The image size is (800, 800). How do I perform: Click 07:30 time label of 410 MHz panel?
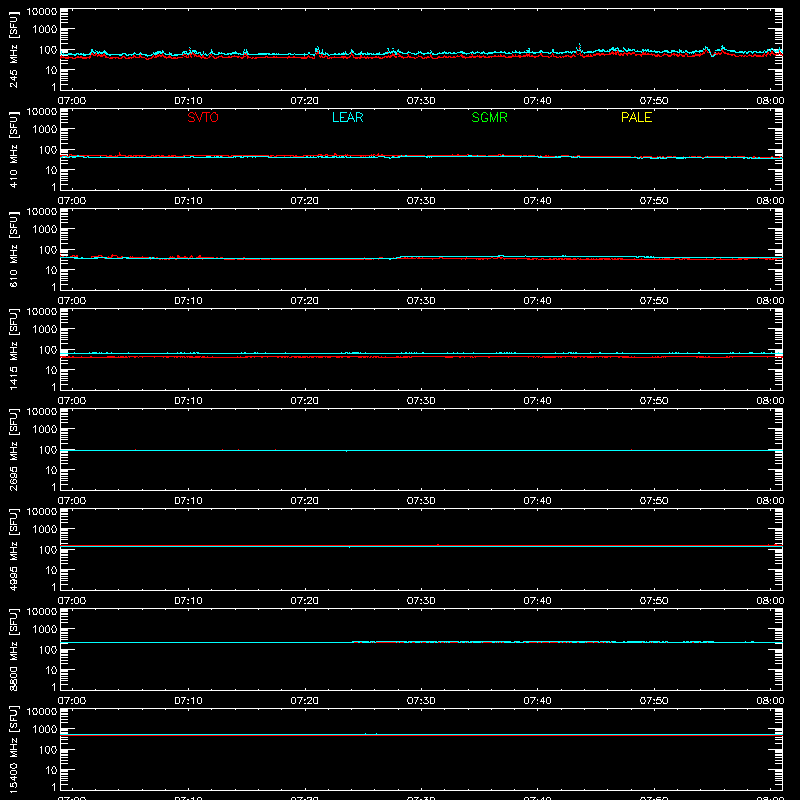point(421,201)
